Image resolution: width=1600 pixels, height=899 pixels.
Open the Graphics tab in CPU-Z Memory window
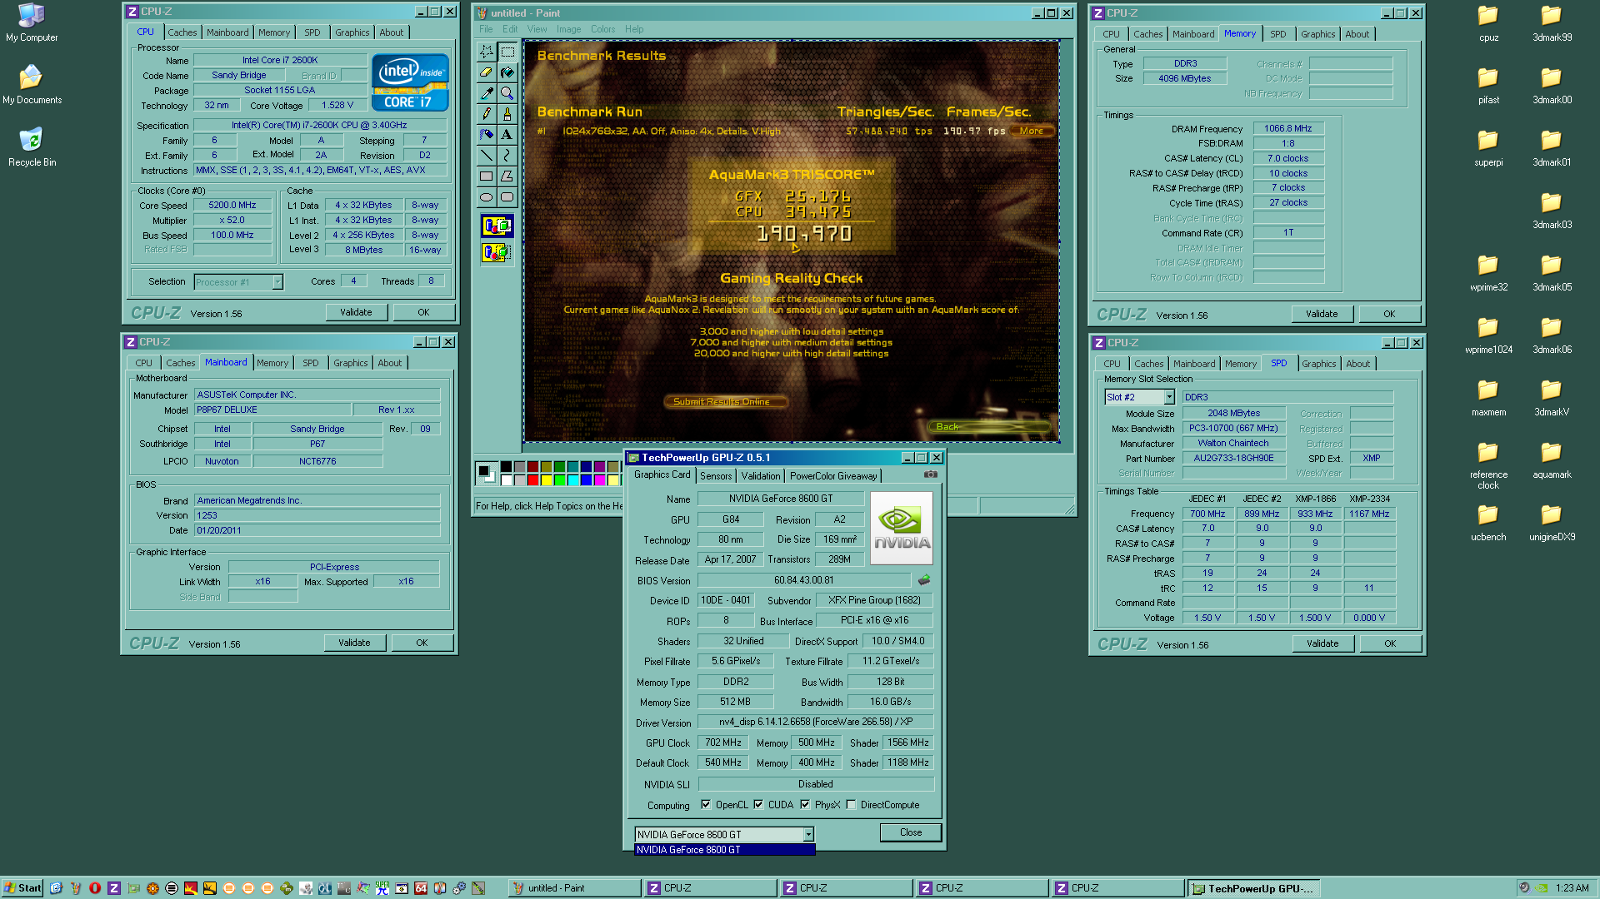1317,34
